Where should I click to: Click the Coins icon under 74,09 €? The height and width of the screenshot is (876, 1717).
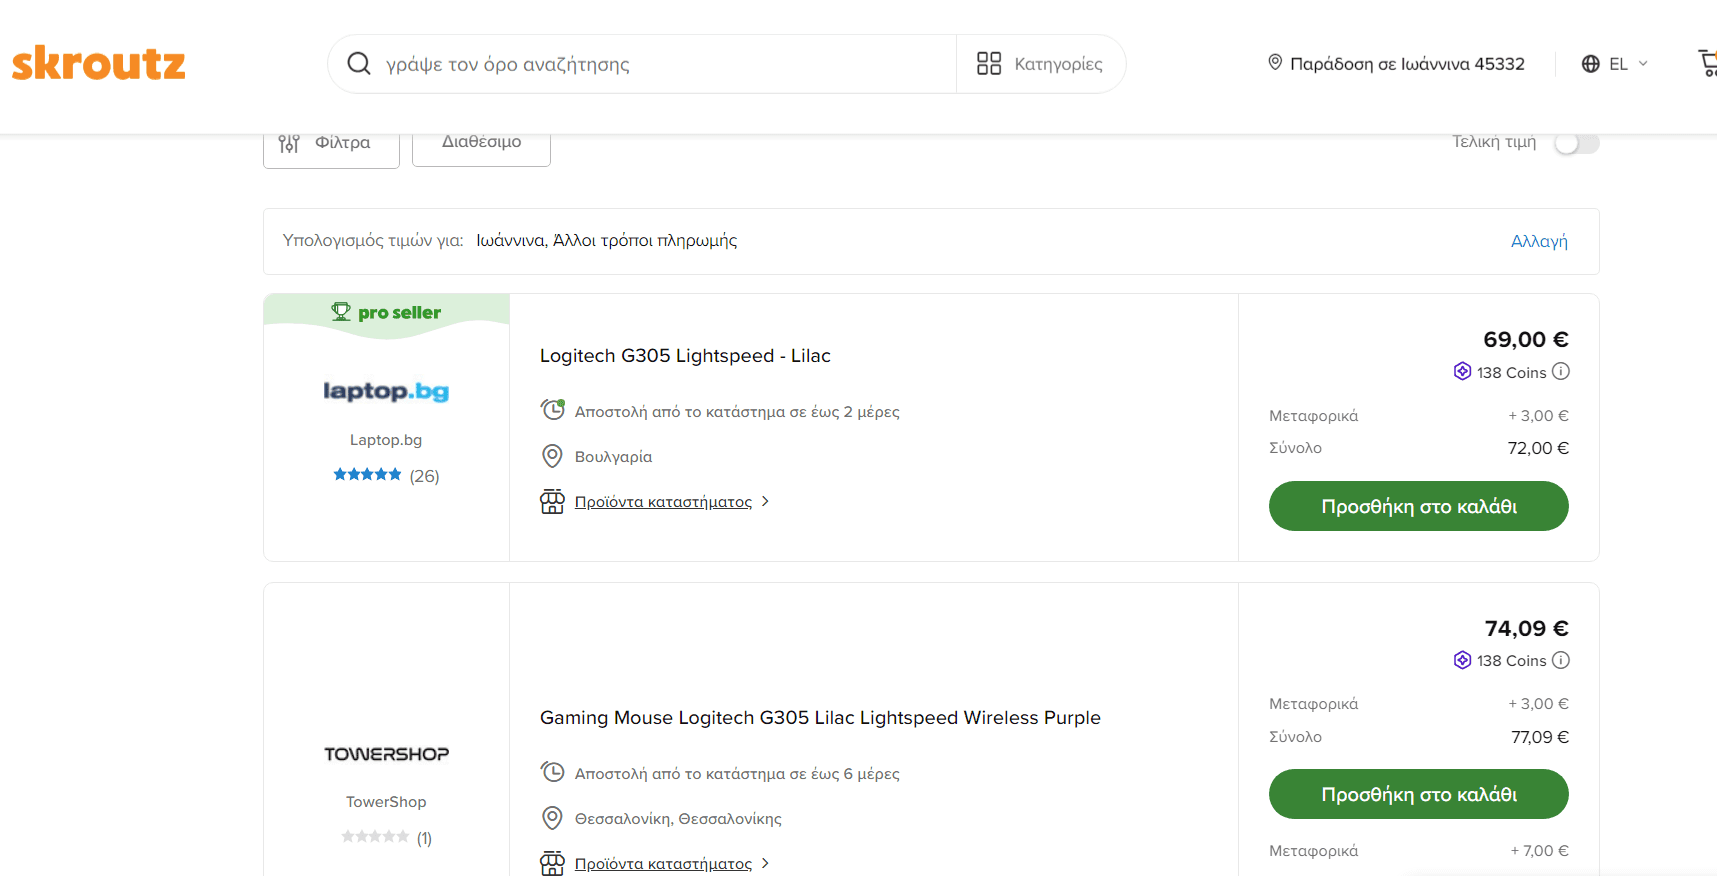(x=1462, y=660)
